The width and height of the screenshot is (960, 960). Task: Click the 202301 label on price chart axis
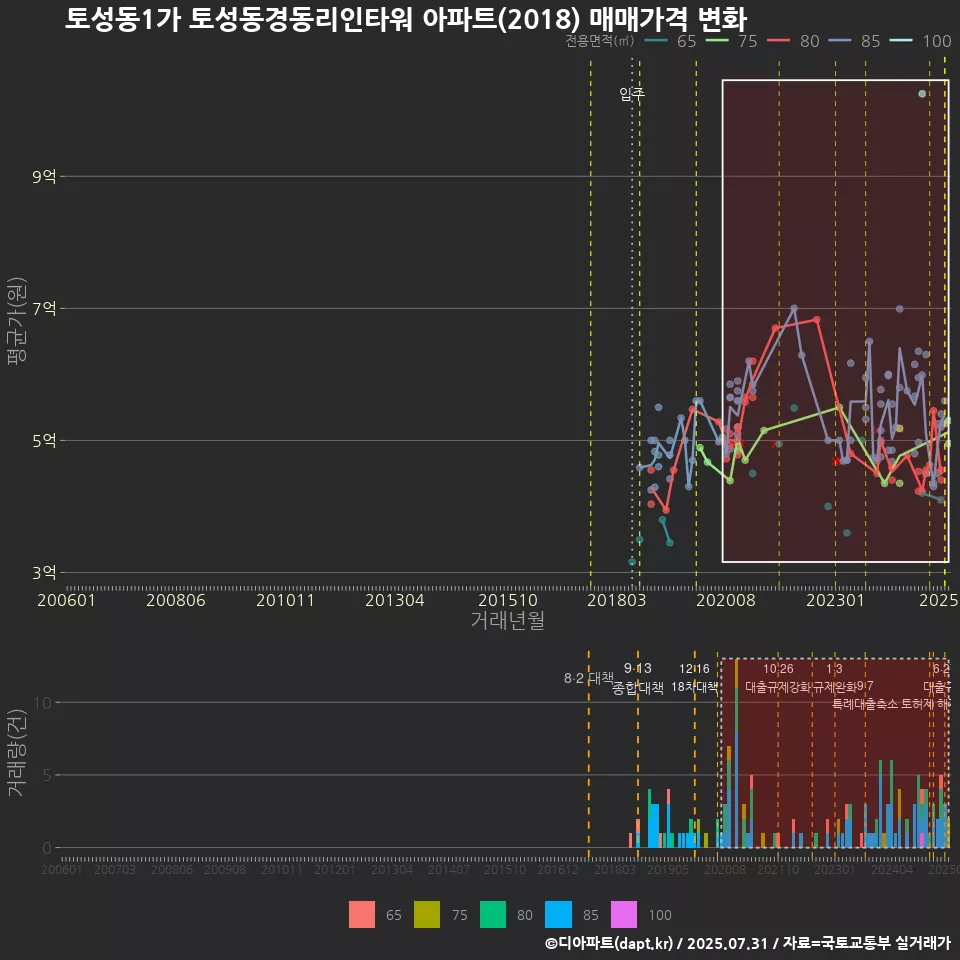[x=835, y=600]
